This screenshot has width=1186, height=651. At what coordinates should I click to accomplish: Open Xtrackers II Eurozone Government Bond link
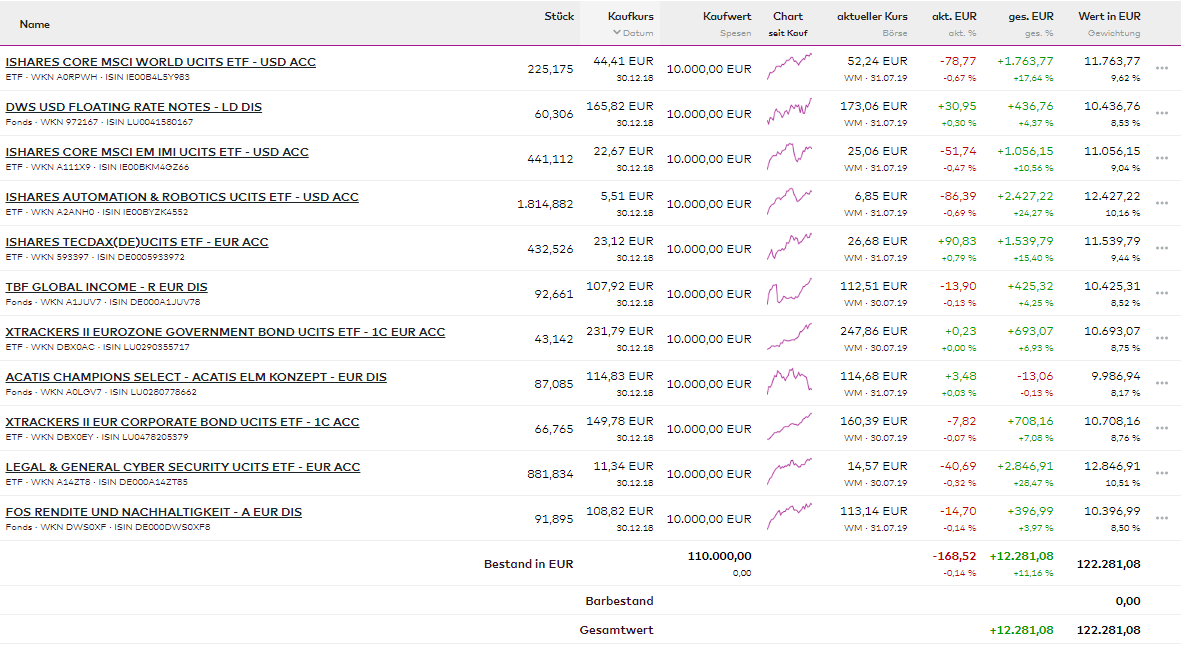(x=225, y=332)
